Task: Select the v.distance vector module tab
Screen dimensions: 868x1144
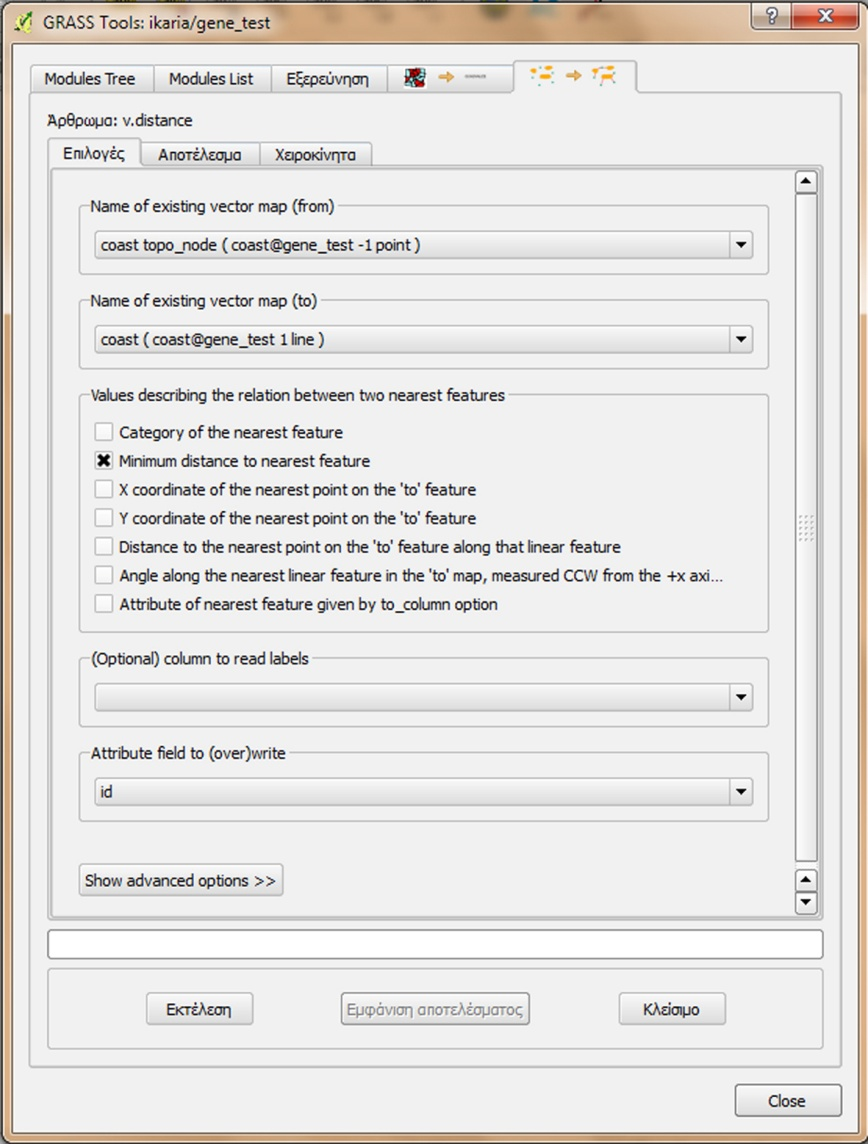Action: (x=574, y=76)
